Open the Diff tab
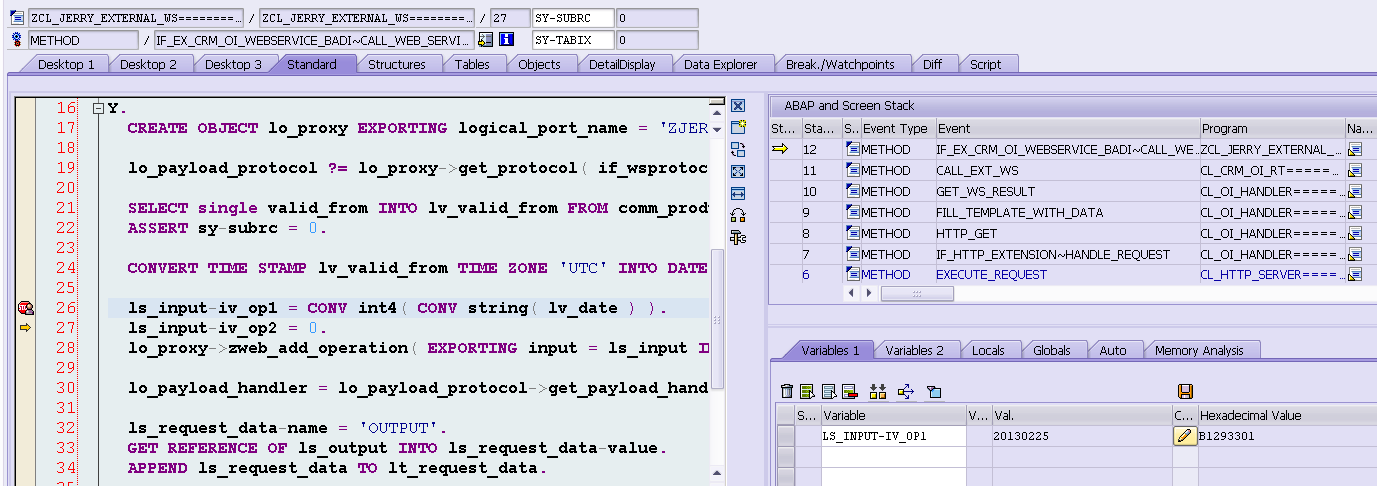1377x486 pixels. [x=932, y=64]
